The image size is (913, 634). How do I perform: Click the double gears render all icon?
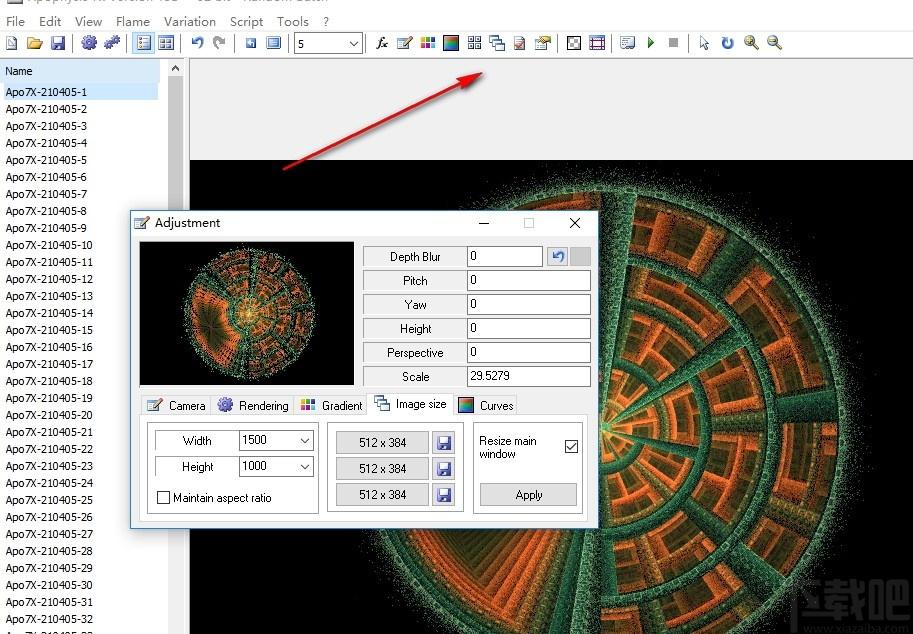pyautogui.click(x=112, y=43)
